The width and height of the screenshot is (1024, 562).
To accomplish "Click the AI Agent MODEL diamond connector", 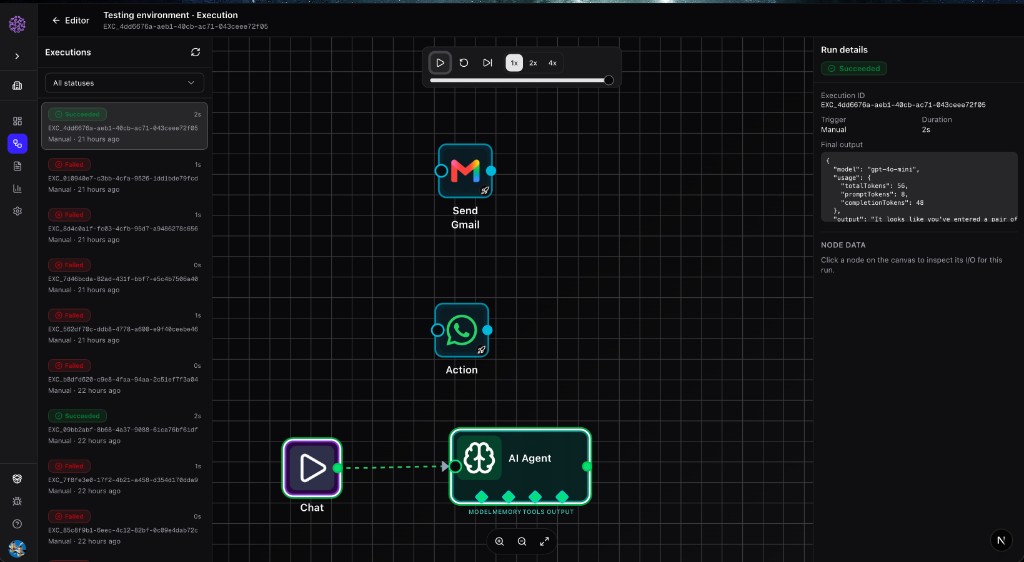I will (x=481, y=497).
